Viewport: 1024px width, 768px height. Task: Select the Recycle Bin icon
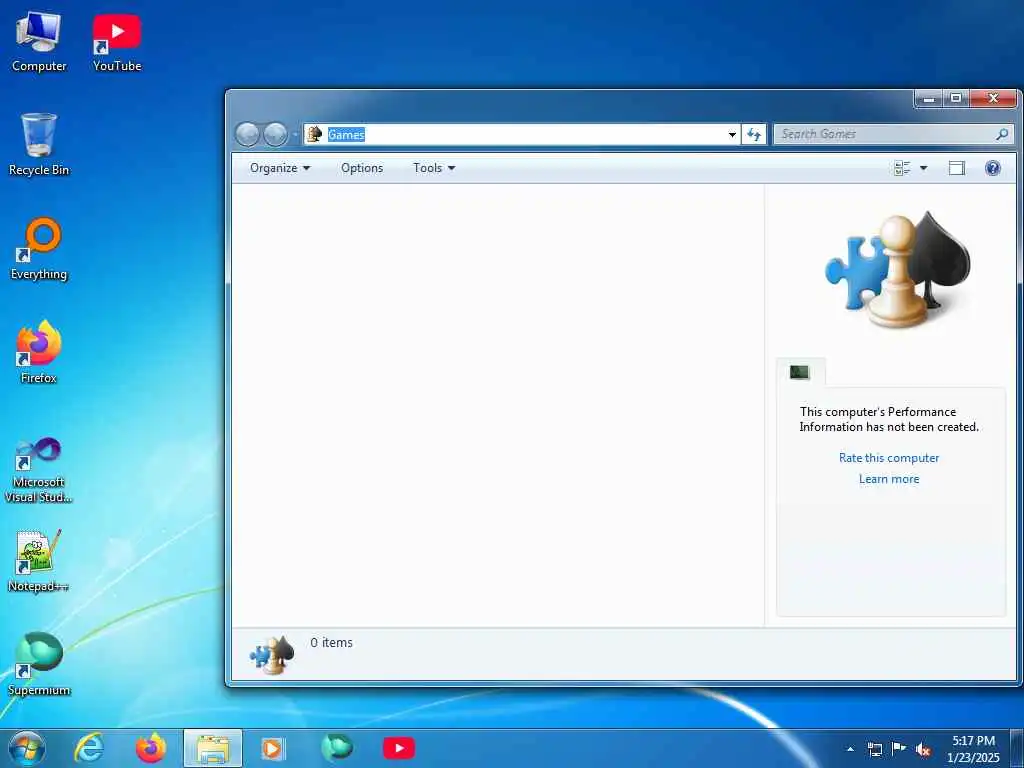(x=39, y=145)
